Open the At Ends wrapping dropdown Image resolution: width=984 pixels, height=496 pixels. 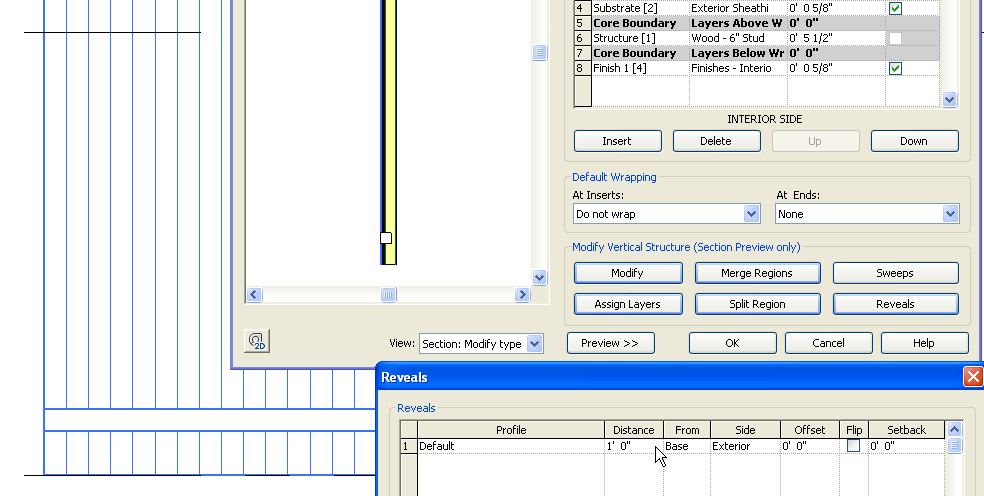pos(950,214)
